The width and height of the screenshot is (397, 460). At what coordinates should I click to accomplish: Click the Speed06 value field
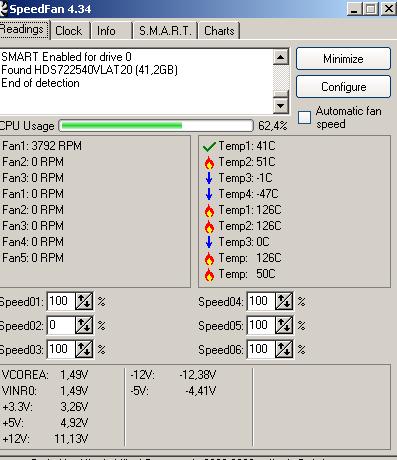pos(261,349)
